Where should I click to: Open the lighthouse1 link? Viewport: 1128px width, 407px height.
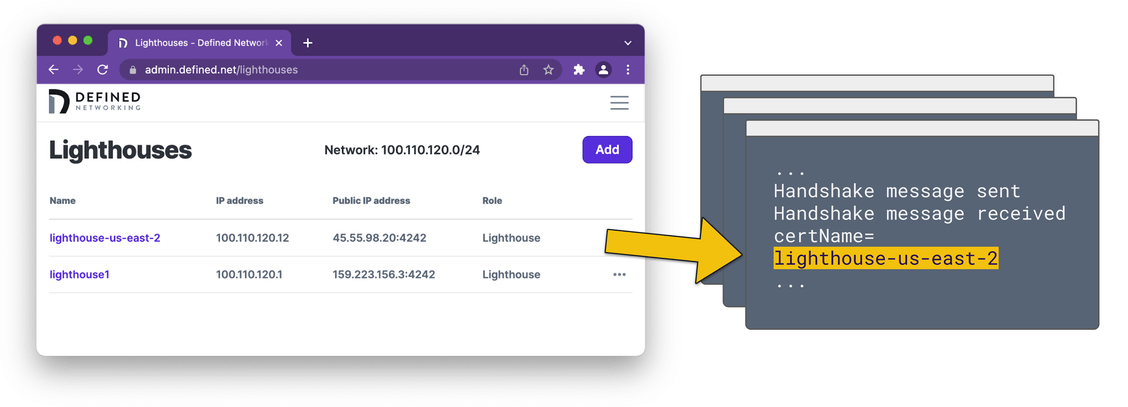pos(79,275)
